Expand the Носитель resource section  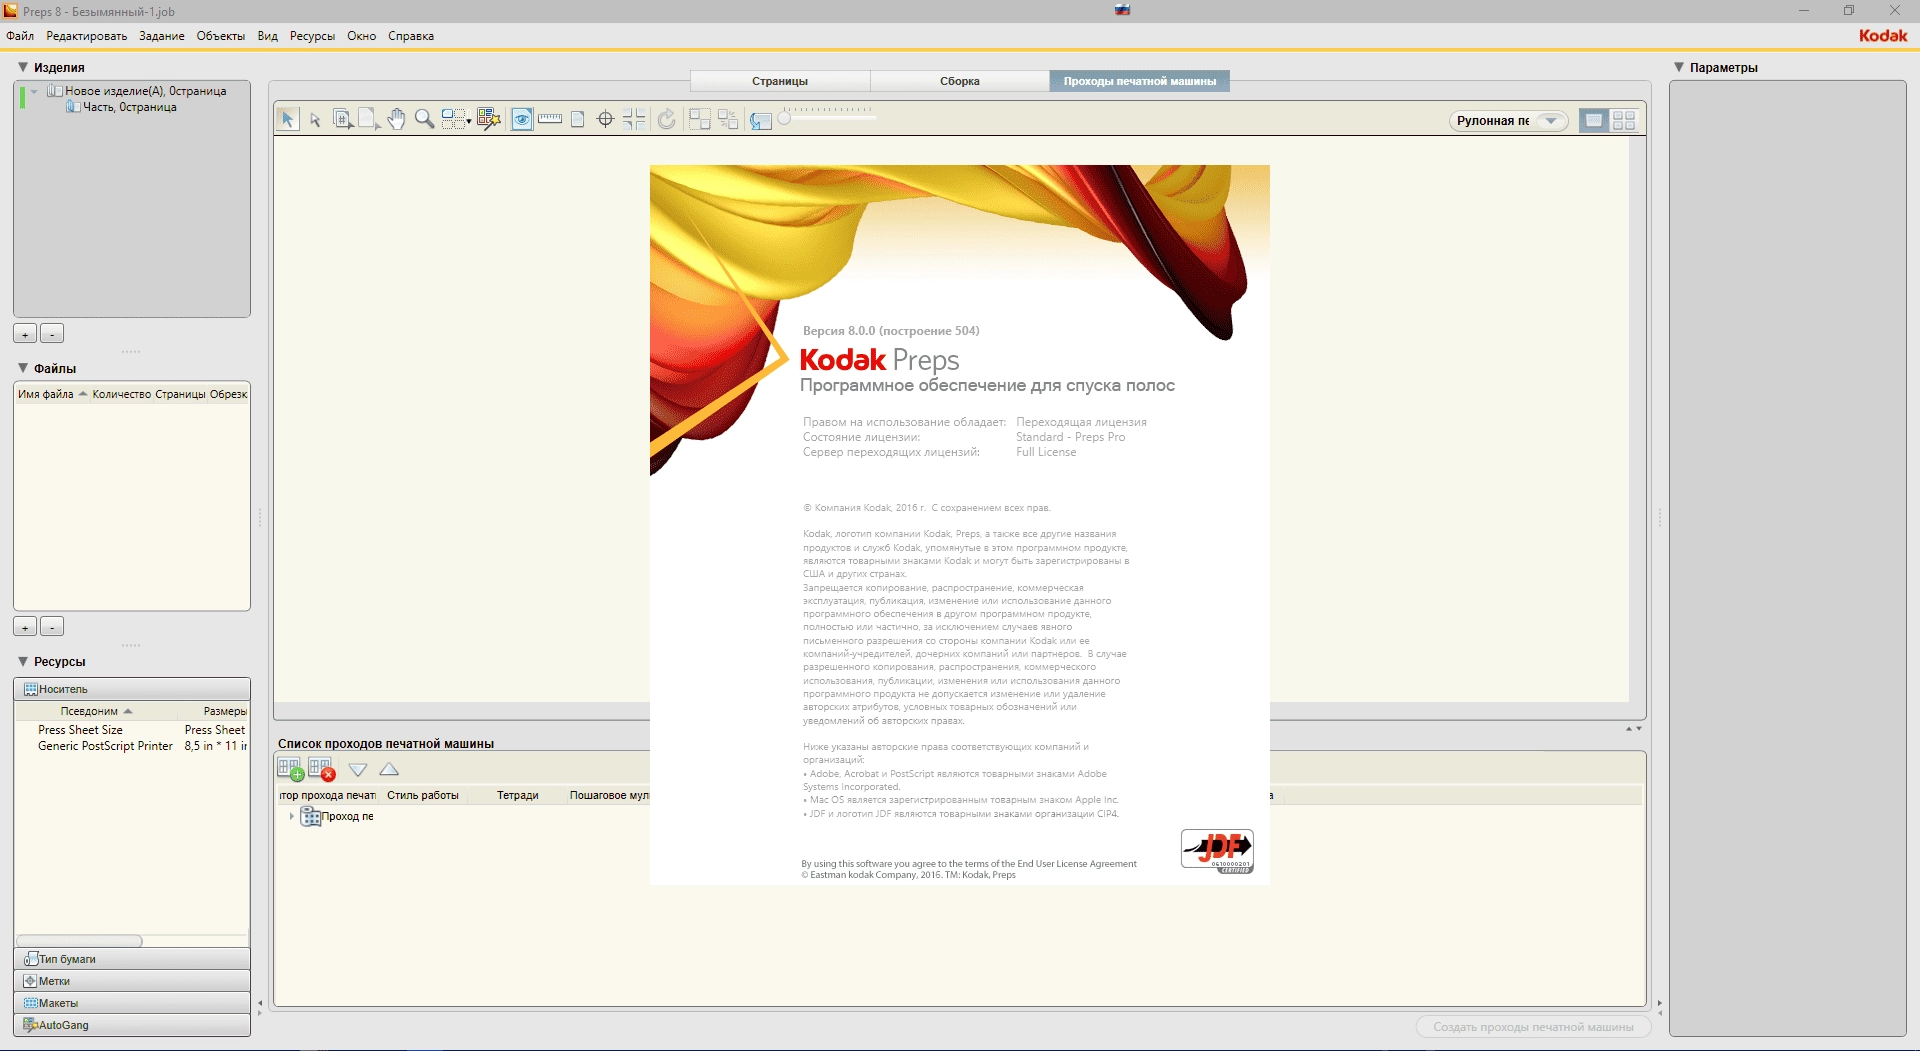pyautogui.click(x=132, y=689)
